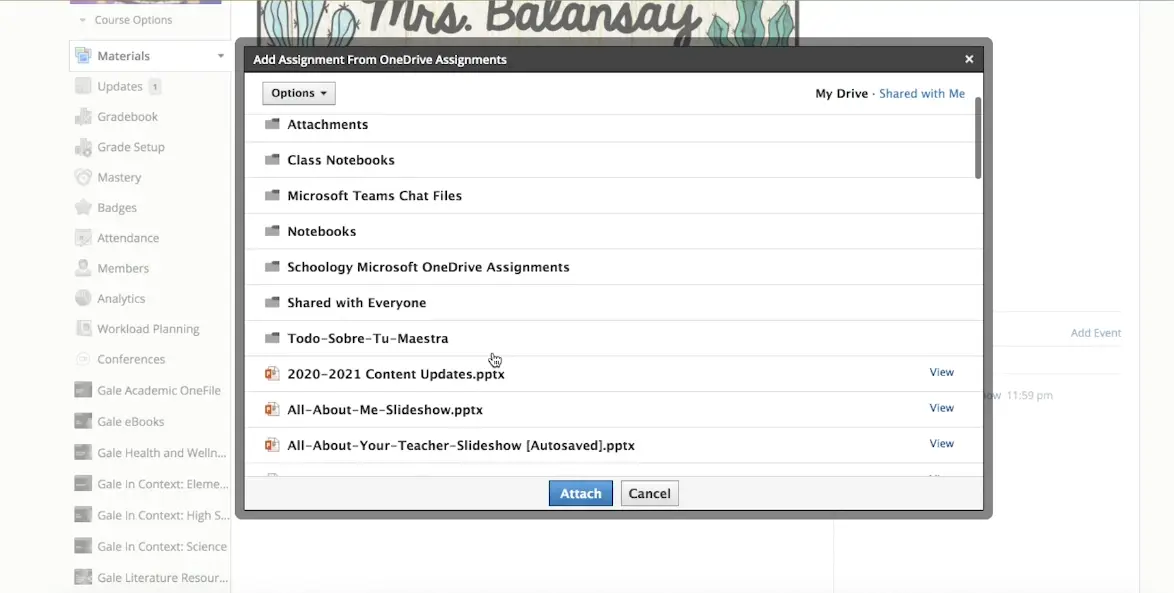The height and width of the screenshot is (593, 1174).
Task: Expand the Materials dropdown in sidebar
Action: (x=220, y=56)
